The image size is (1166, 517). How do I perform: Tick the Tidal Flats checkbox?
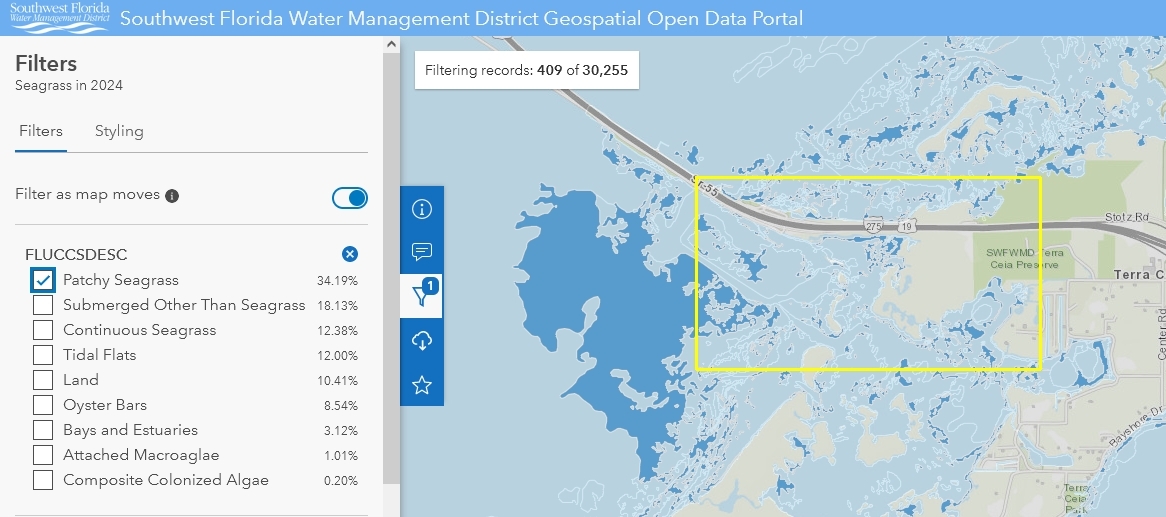[x=43, y=355]
